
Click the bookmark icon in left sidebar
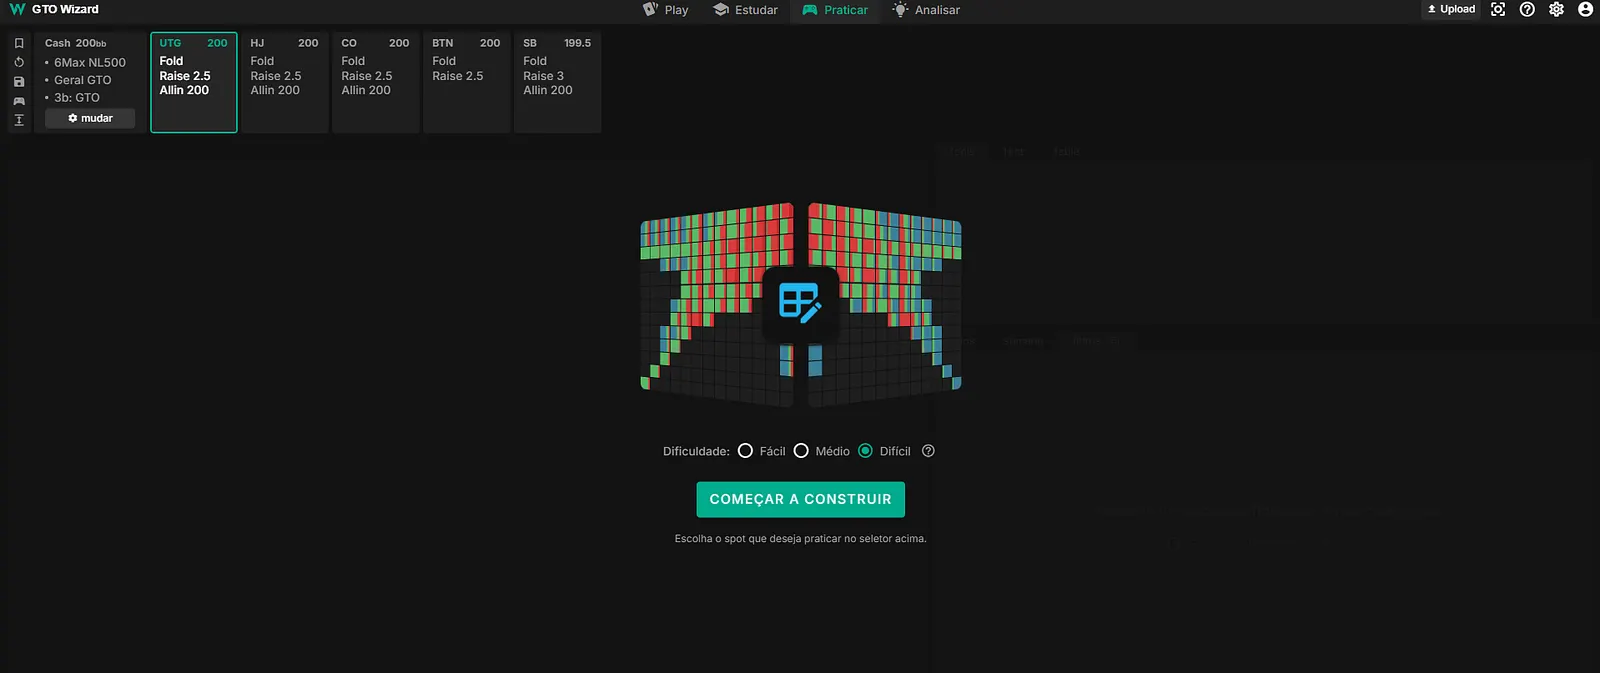click(x=19, y=43)
